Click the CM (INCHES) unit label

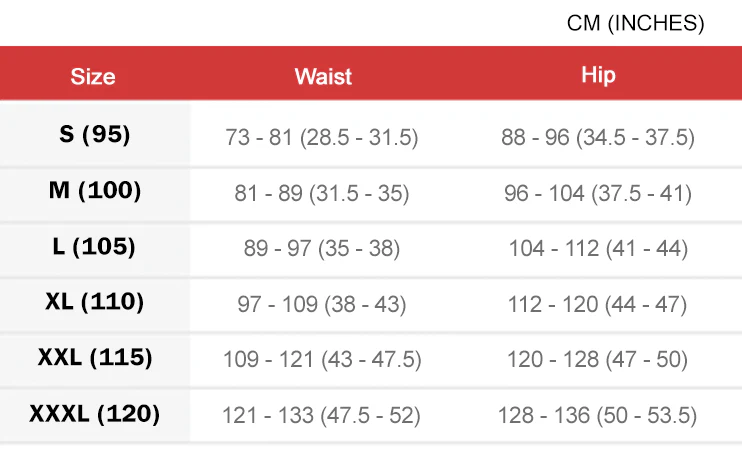pyautogui.click(x=635, y=24)
